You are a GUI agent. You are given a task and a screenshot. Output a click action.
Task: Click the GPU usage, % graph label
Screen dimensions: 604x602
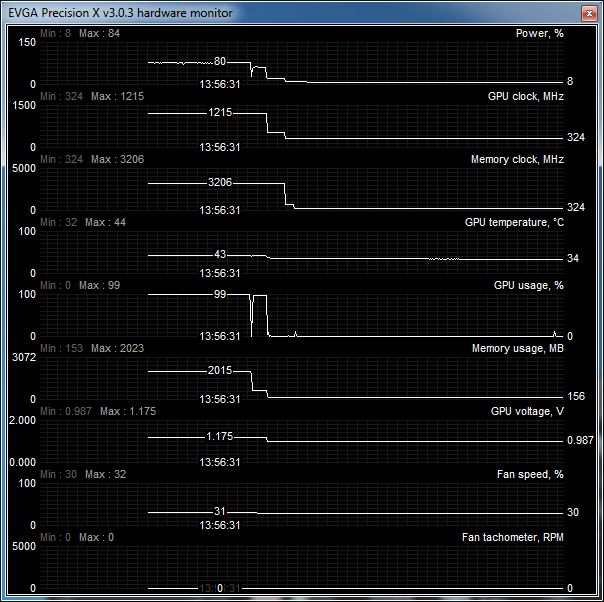click(529, 285)
